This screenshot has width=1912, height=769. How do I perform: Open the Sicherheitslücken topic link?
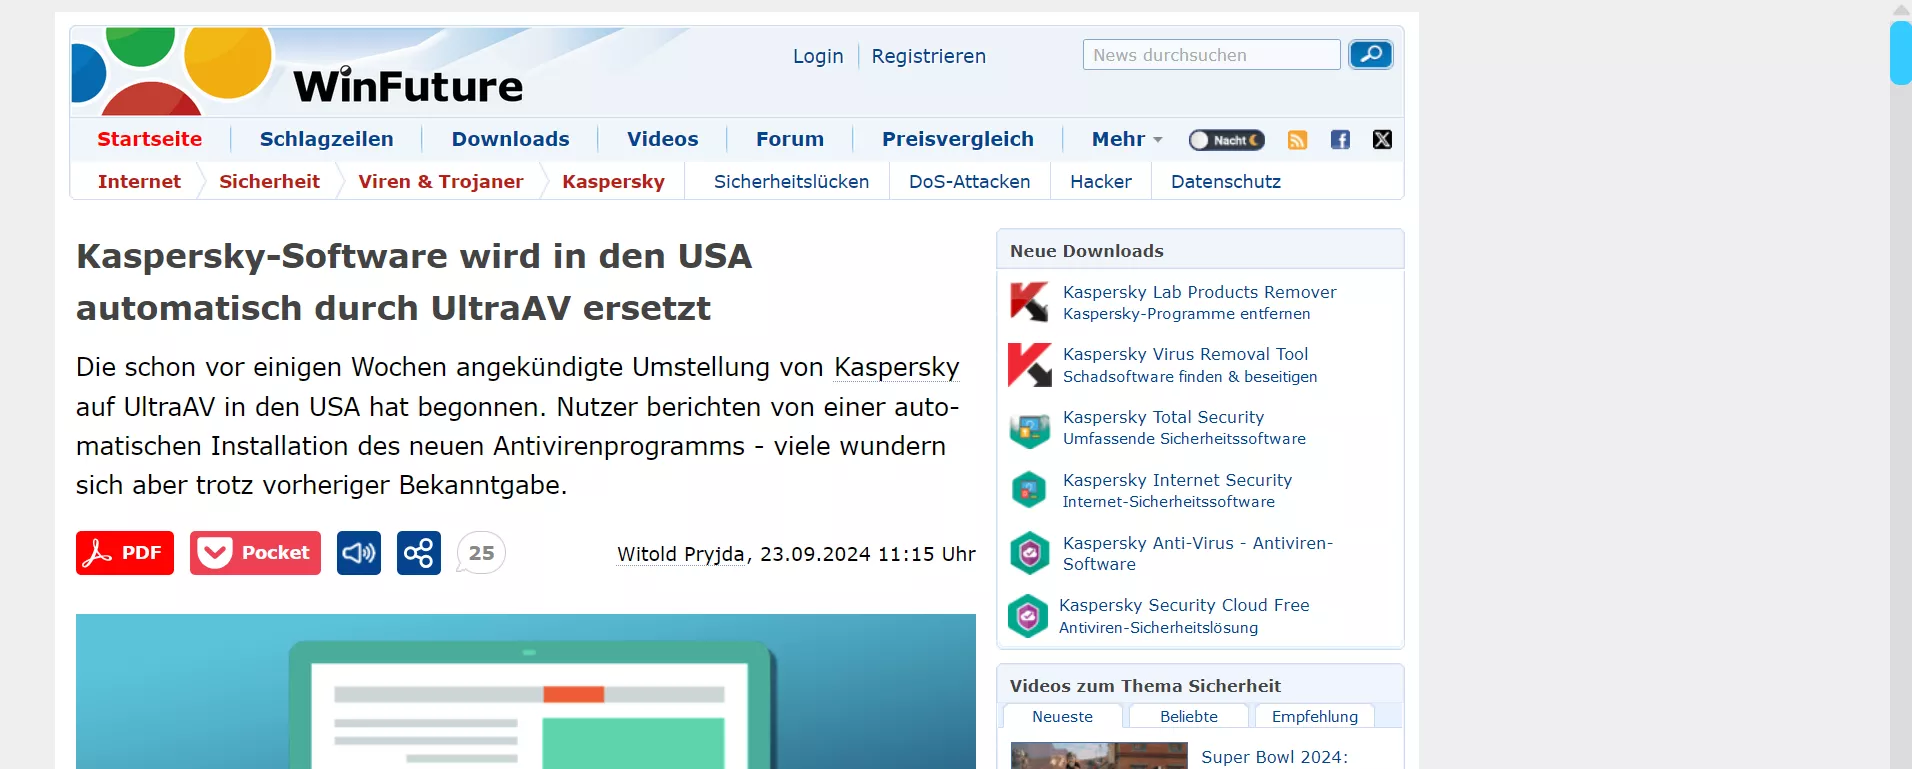(x=791, y=181)
